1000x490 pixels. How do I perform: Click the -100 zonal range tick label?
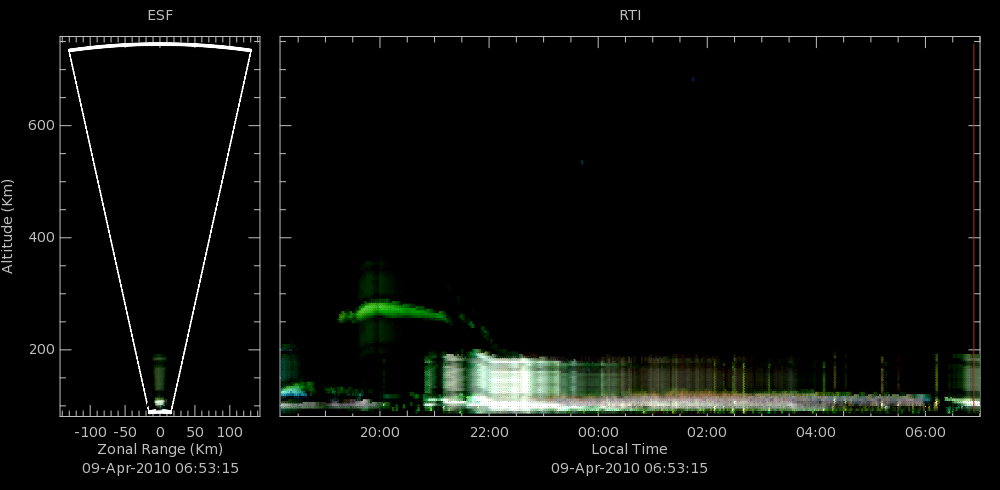90,432
